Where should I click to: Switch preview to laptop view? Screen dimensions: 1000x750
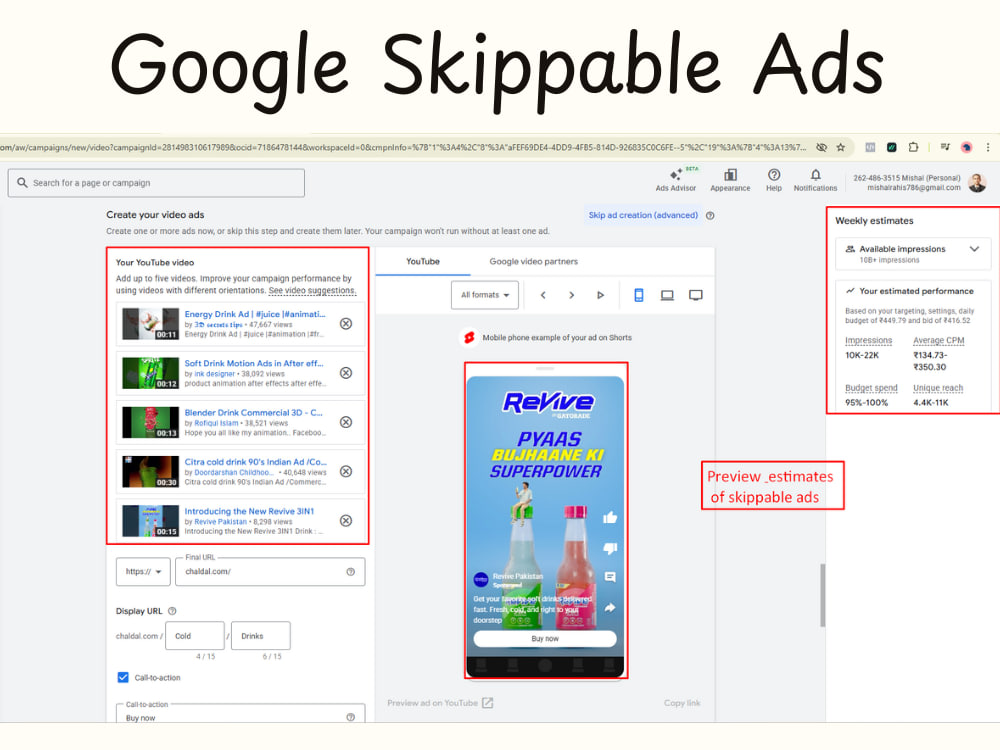(667, 295)
